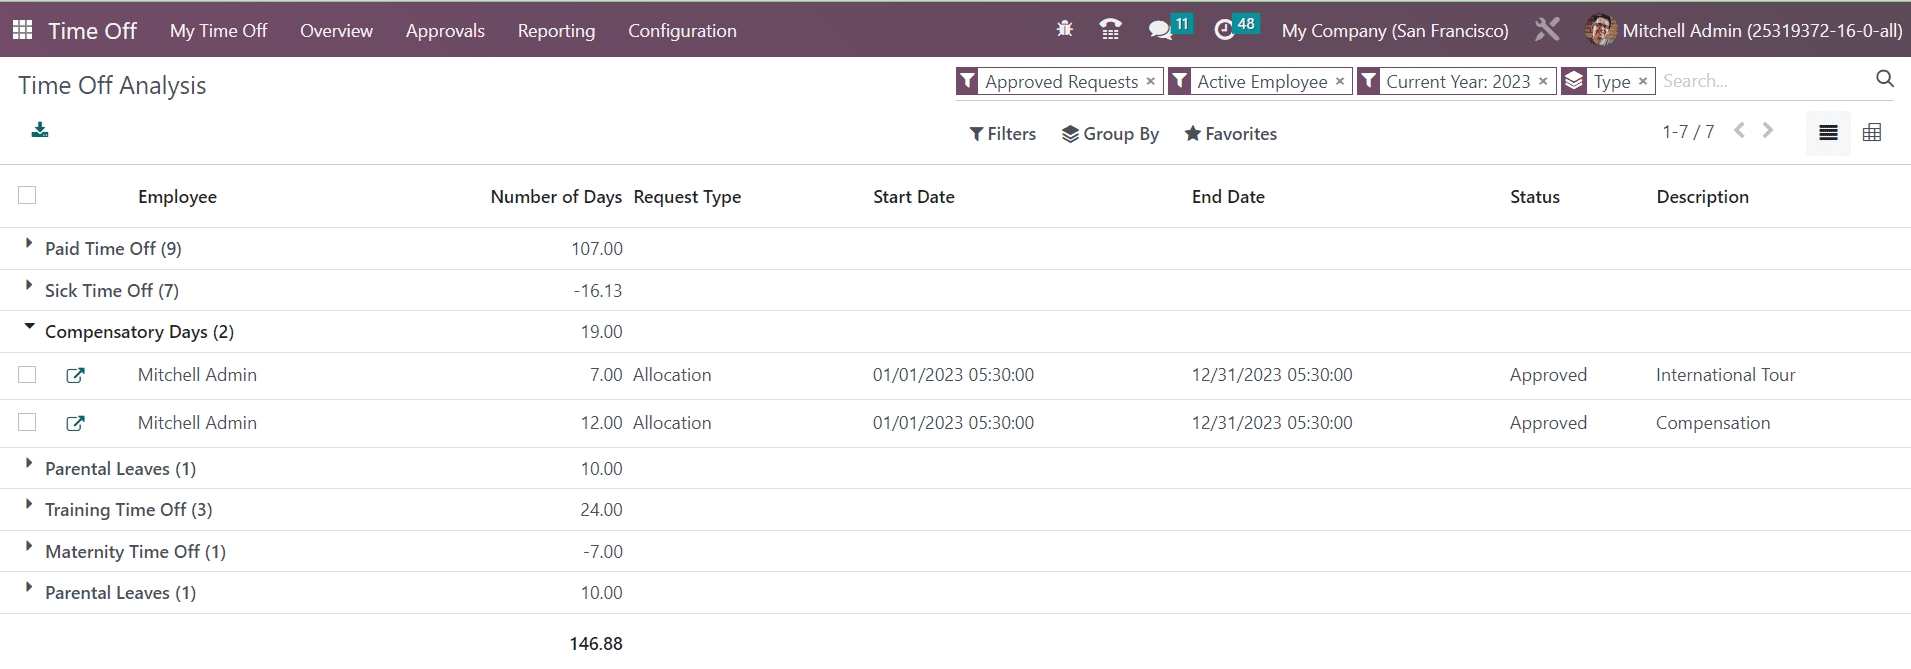This screenshot has width=1911, height=669.
Task: Check the Compensation row checkbox
Action: click(x=27, y=423)
